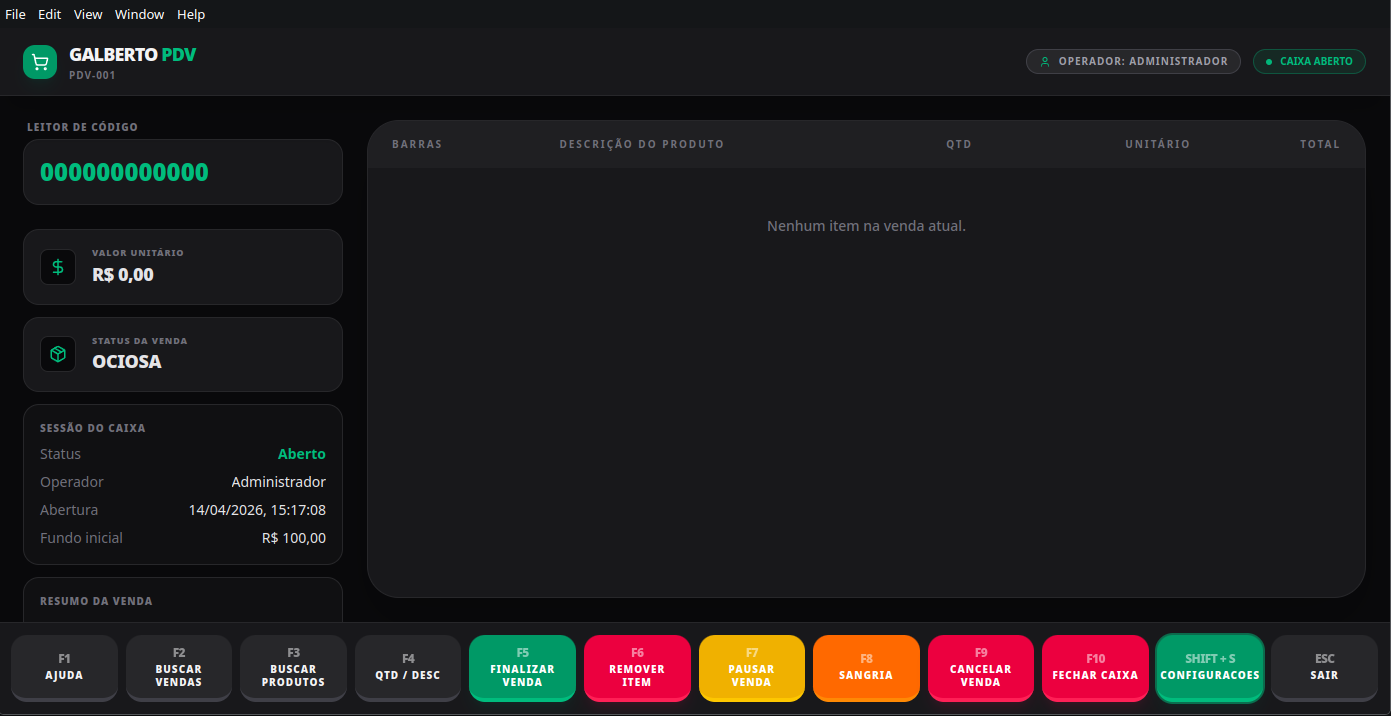Open the File menu

point(16,14)
